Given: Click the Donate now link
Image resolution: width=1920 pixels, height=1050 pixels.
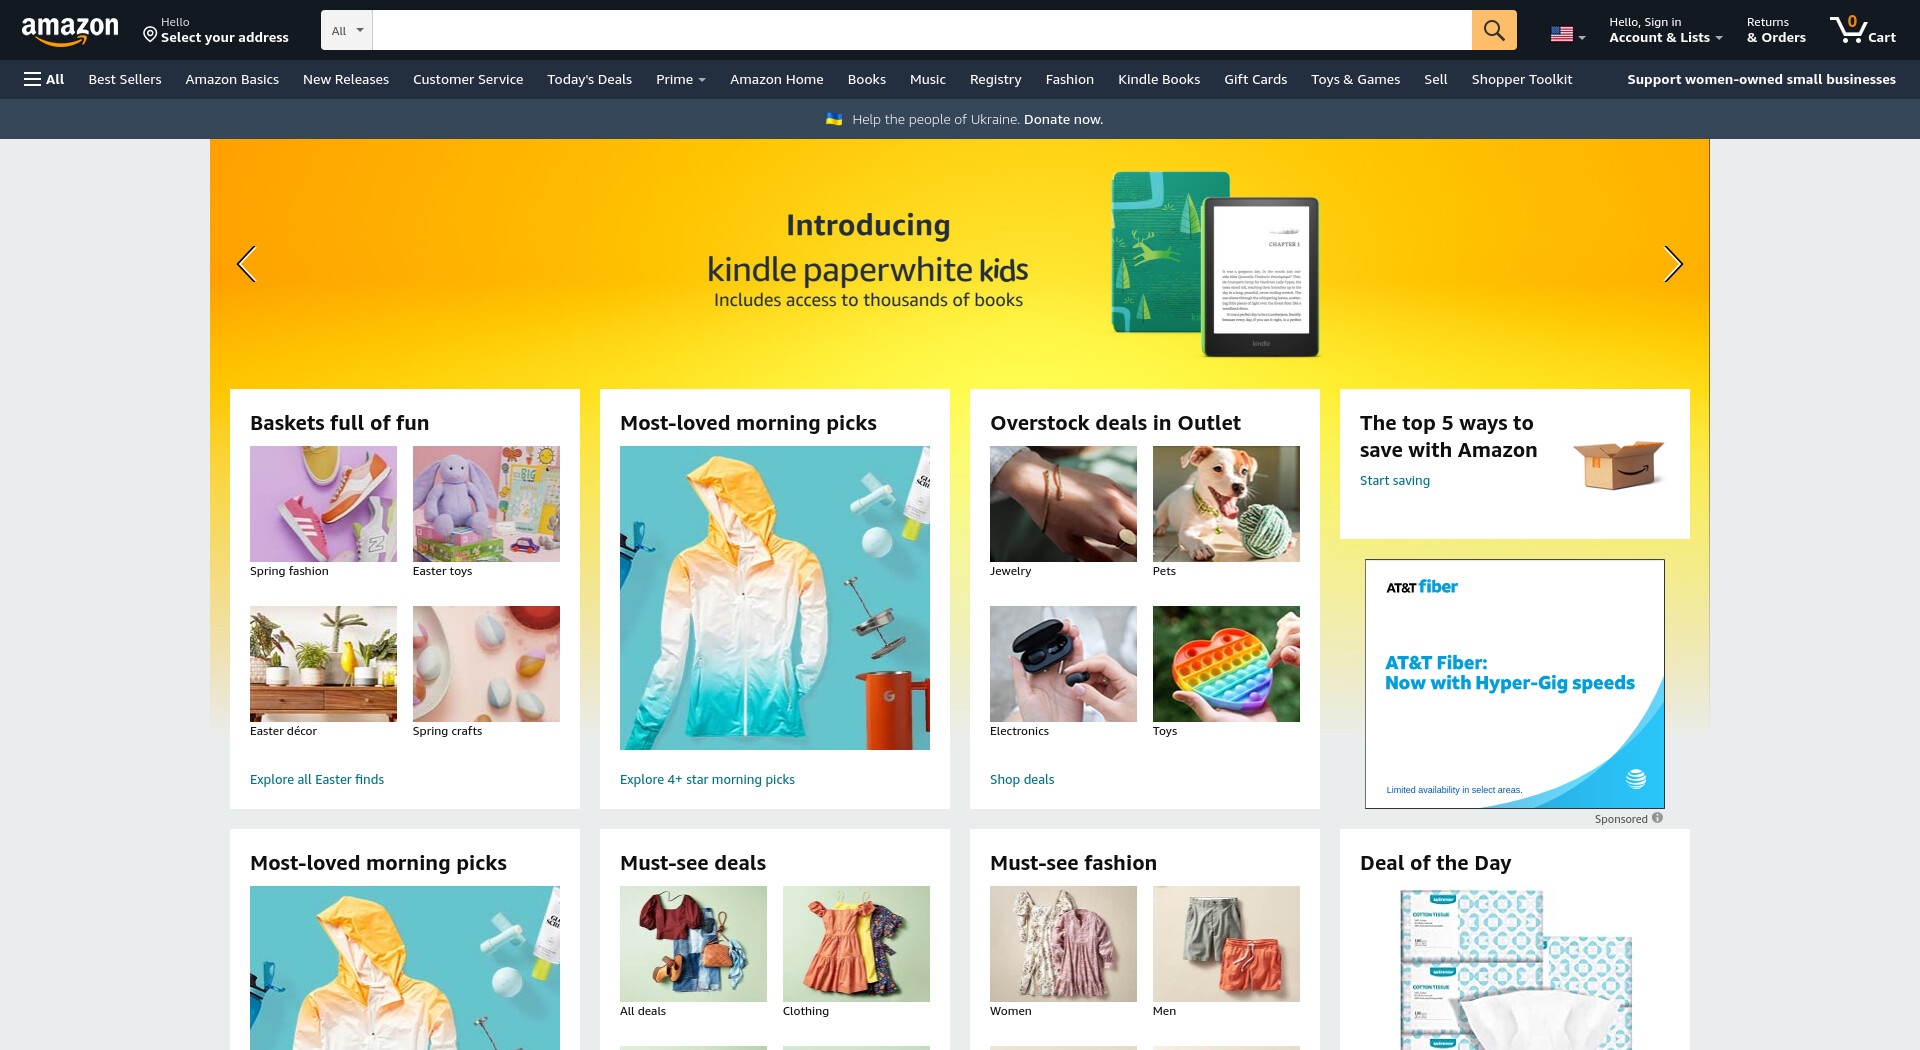Looking at the screenshot, I should click(1063, 119).
